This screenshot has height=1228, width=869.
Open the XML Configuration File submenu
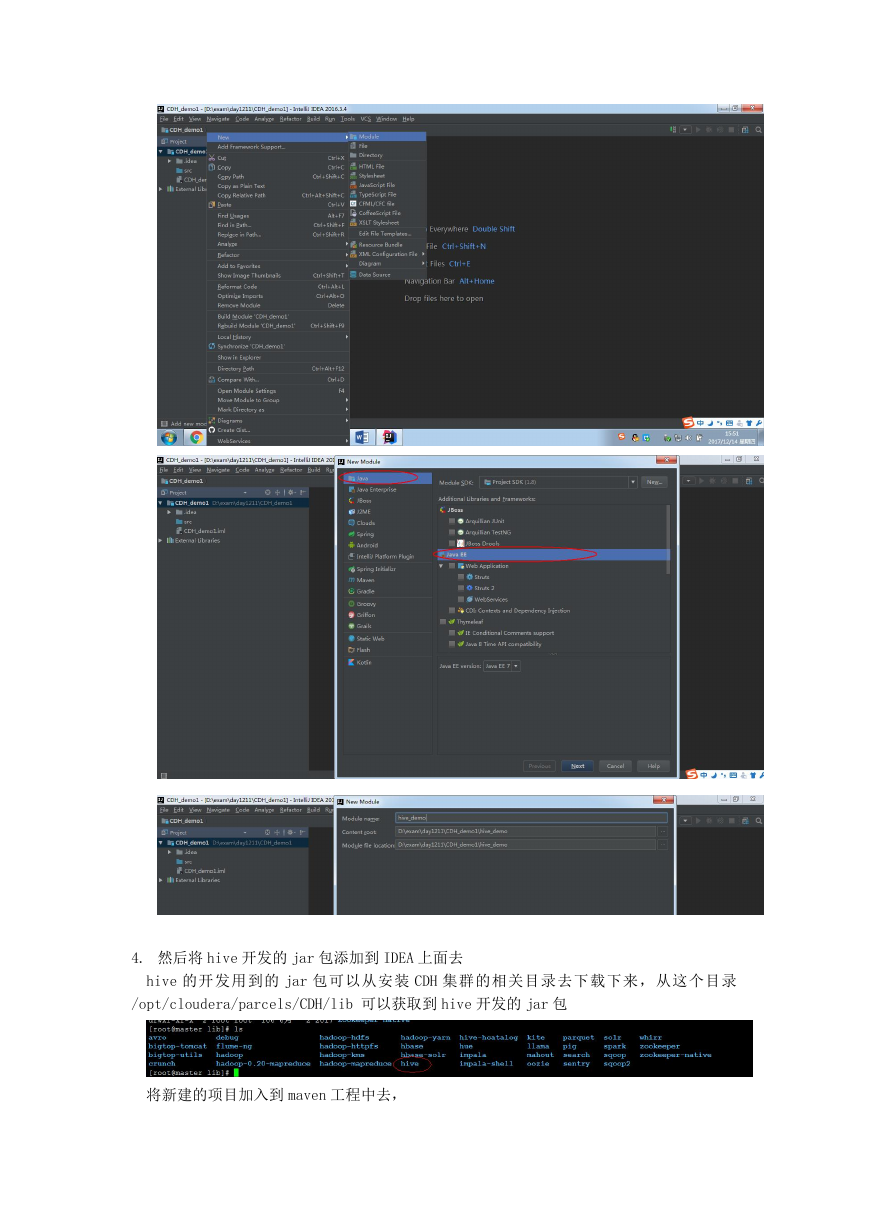click(x=387, y=254)
